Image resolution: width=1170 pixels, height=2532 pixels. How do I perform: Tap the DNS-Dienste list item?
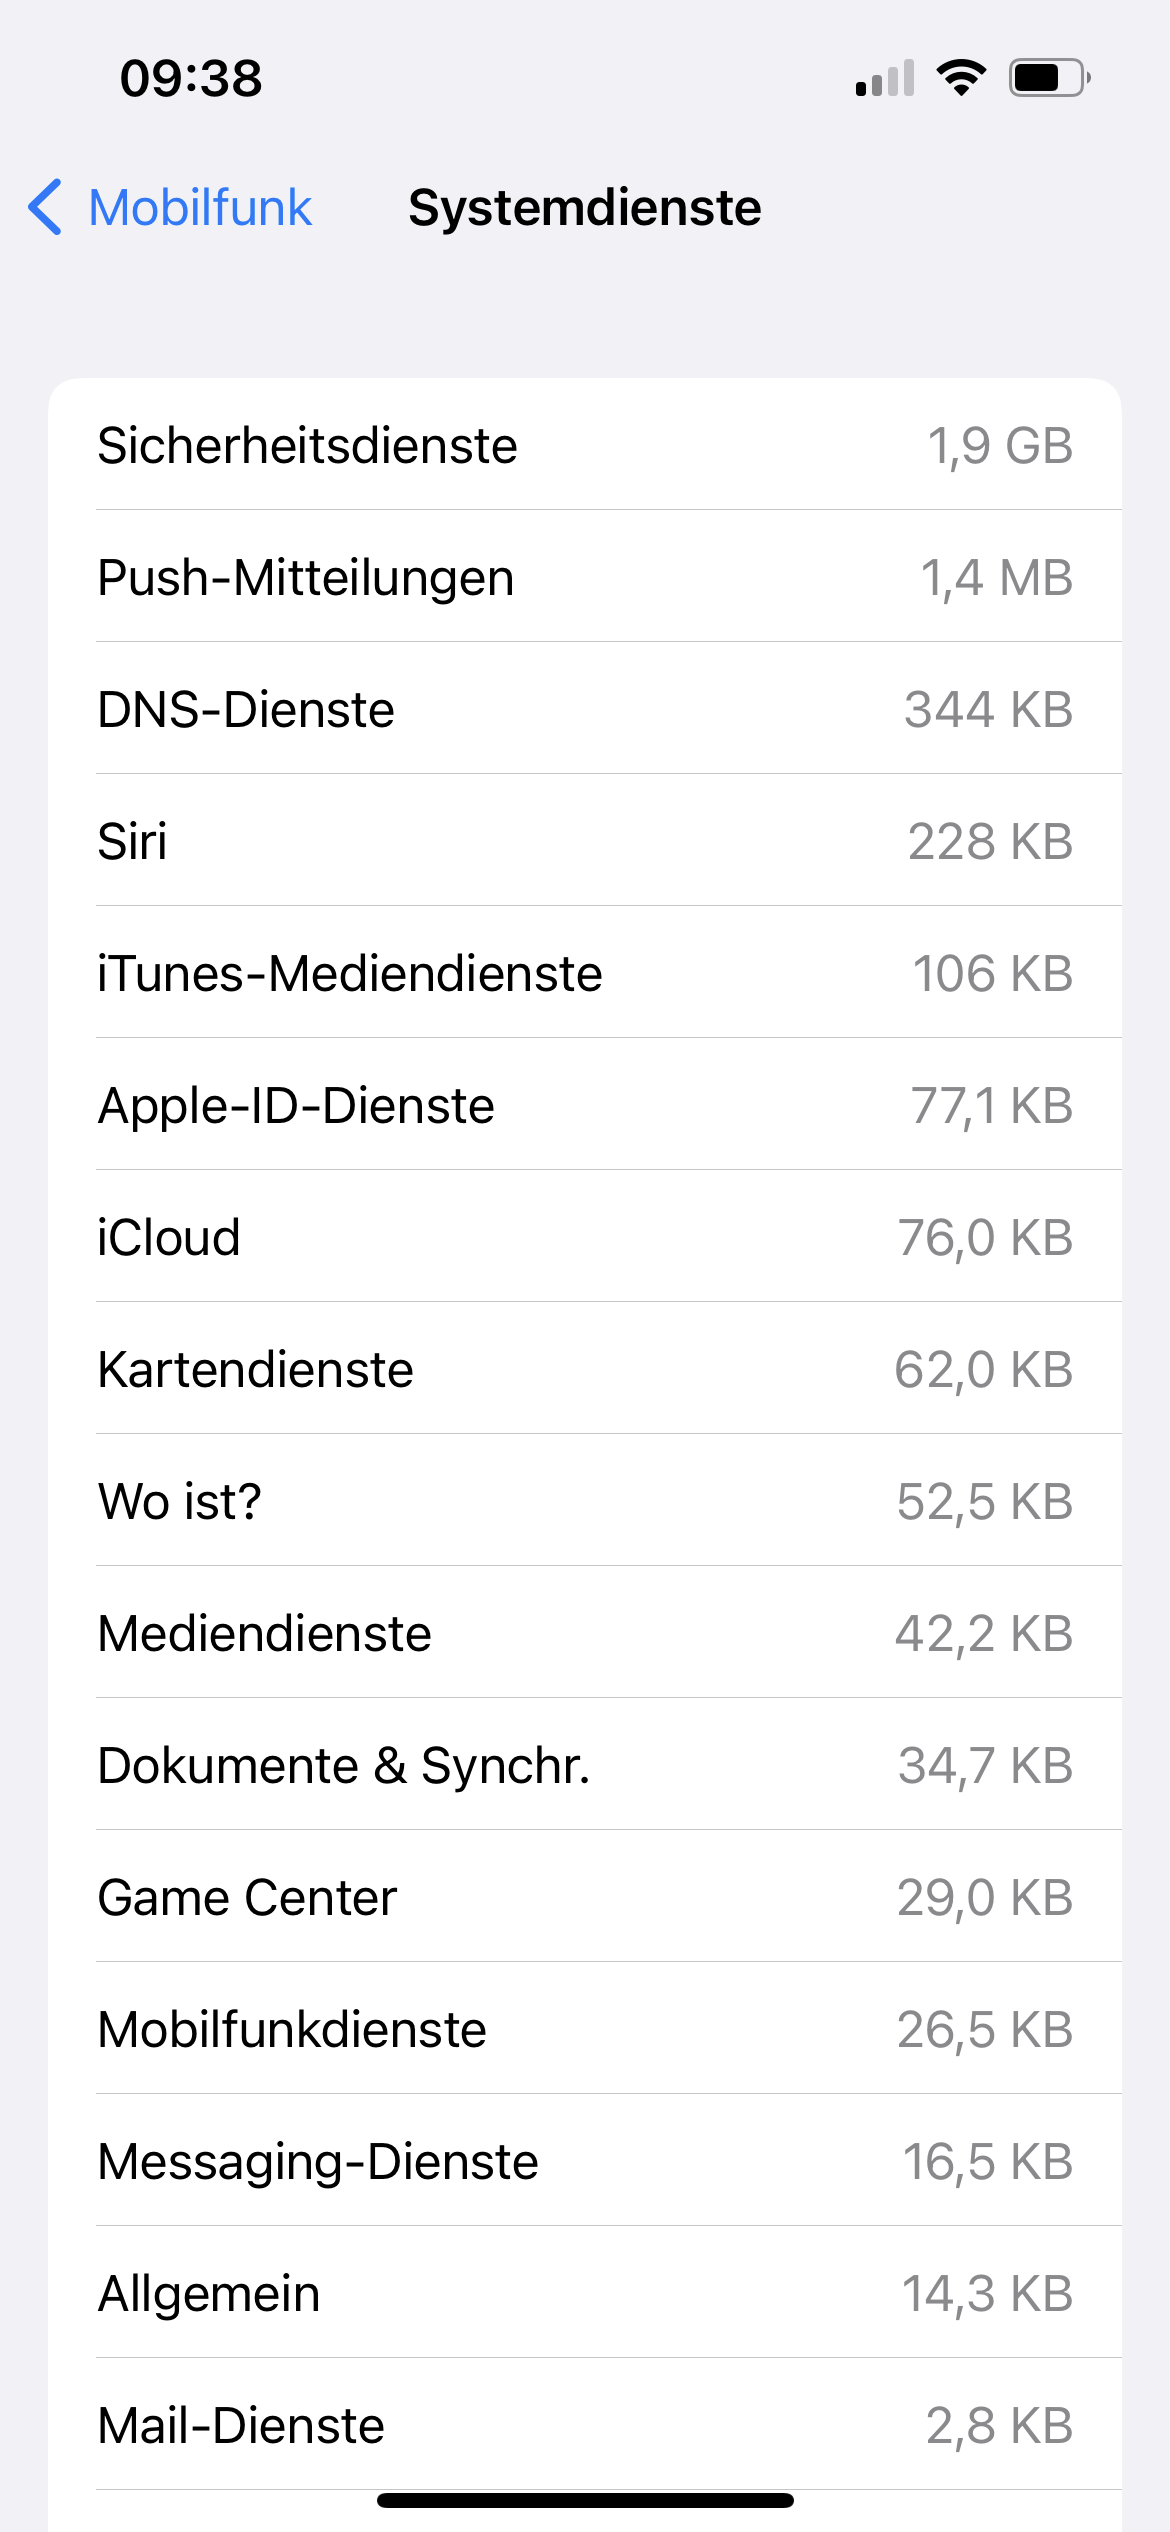[585, 709]
